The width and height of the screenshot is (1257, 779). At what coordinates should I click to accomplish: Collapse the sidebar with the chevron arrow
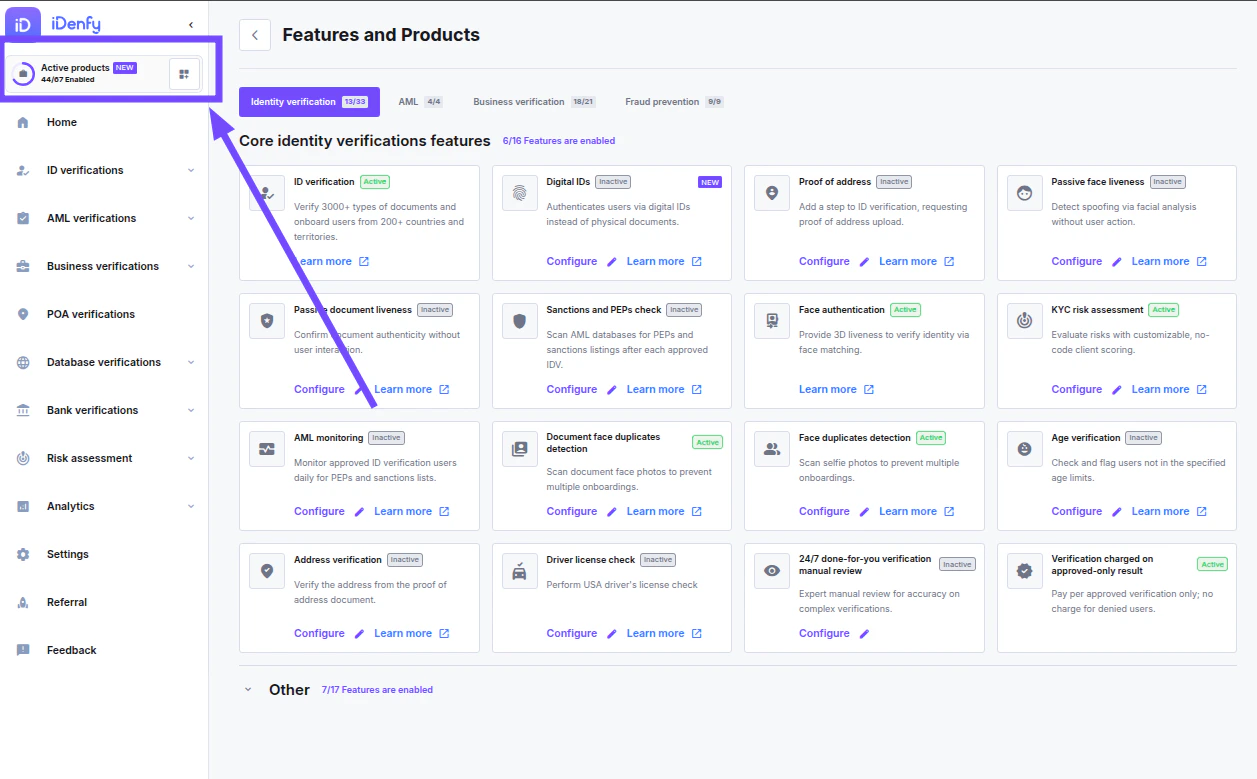pos(191,24)
